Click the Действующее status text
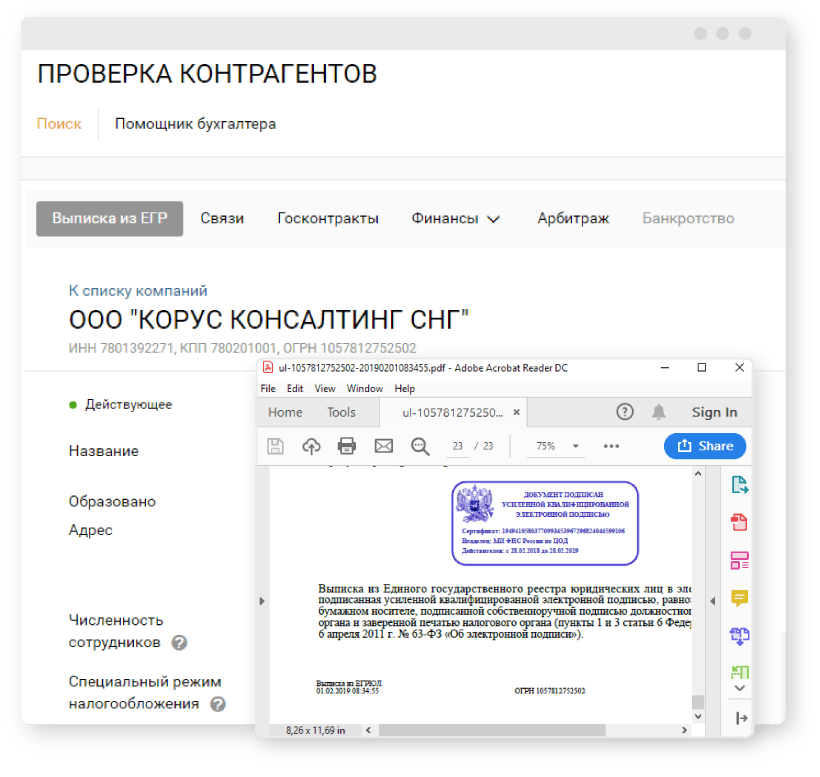The height and width of the screenshot is (777, 820). (129, 405)
